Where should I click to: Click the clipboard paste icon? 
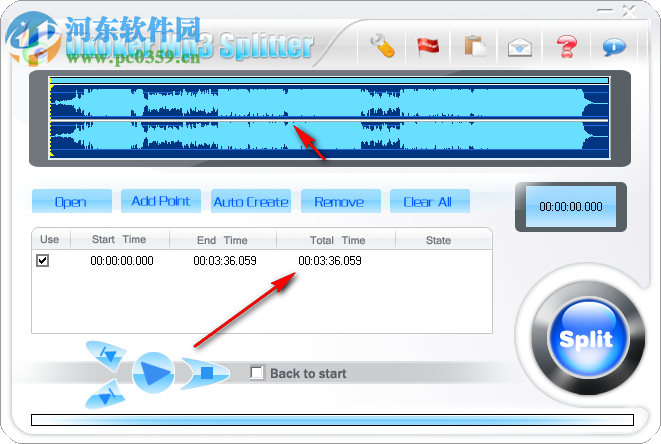coord(475,46)
